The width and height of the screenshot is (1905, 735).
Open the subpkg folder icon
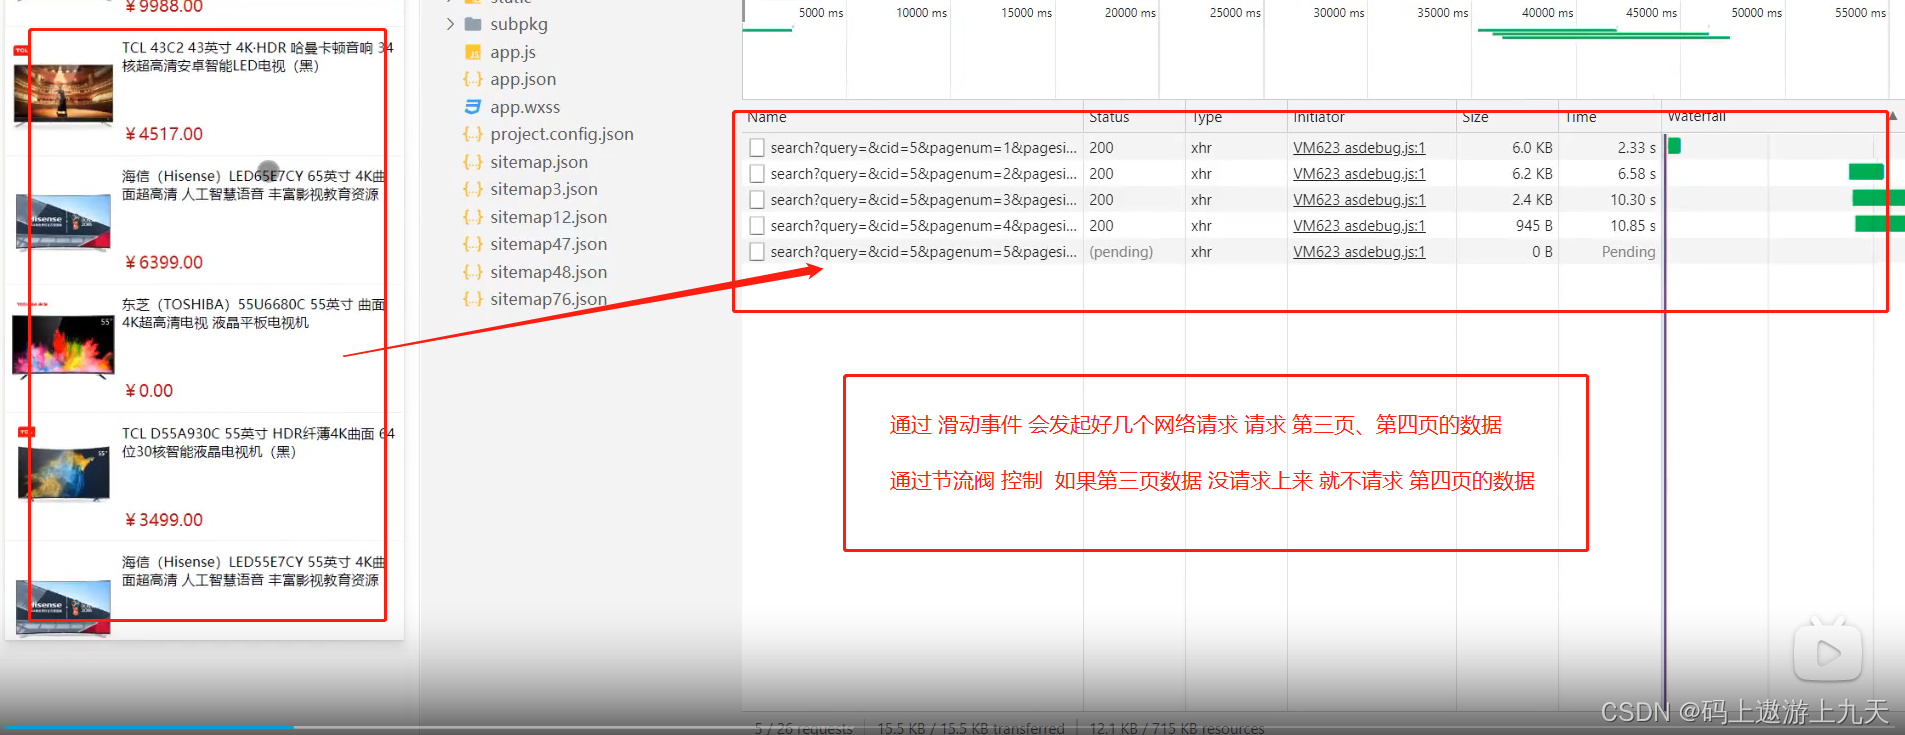(473, 24)
